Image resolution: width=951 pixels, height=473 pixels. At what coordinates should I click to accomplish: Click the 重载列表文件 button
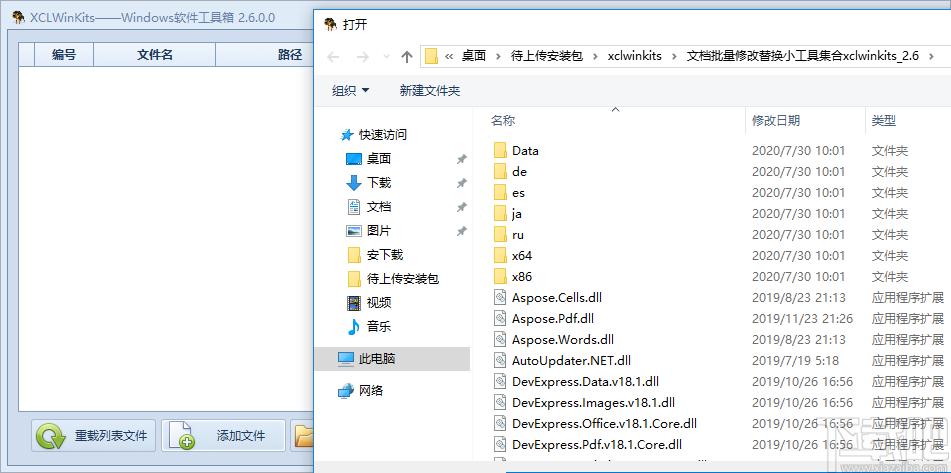click(x=93, y=435)
